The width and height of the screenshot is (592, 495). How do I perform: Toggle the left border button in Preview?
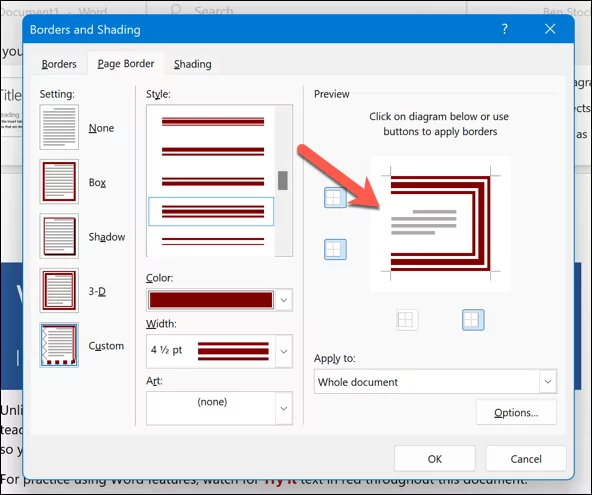(x=407, y=320)
